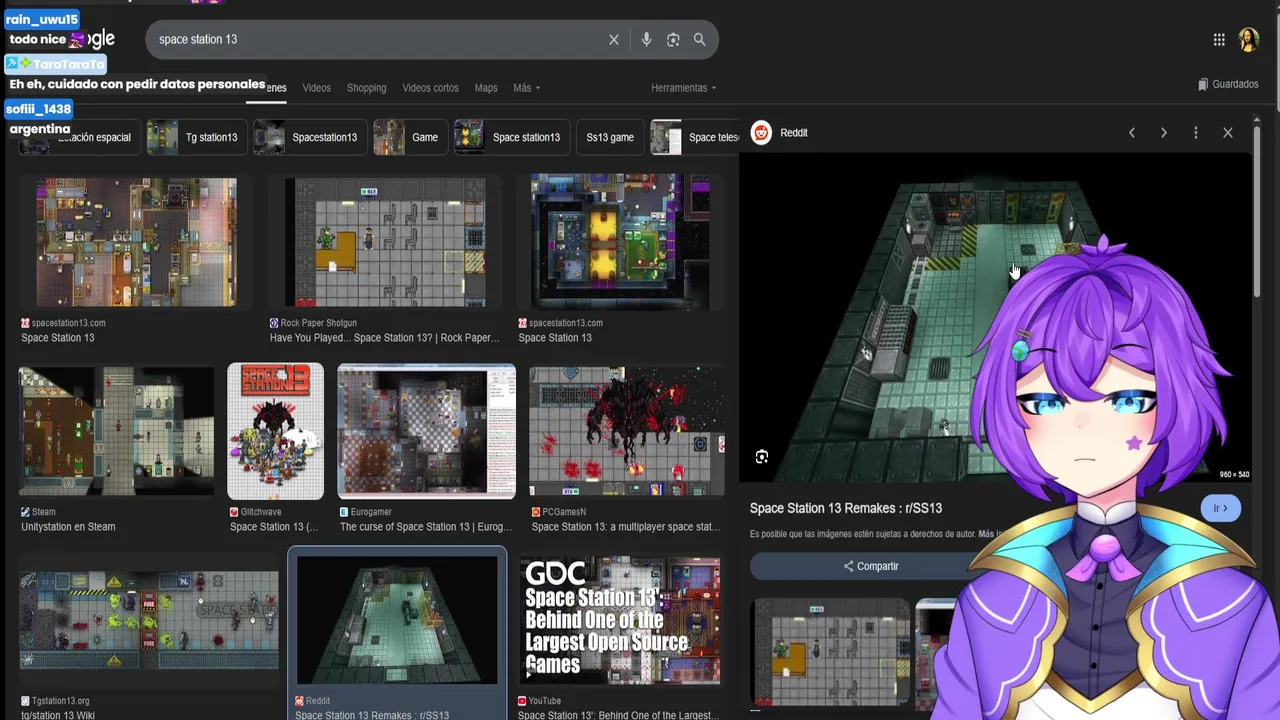Open selected Reddit Remakes thumbnail in grid

point(397,620)
